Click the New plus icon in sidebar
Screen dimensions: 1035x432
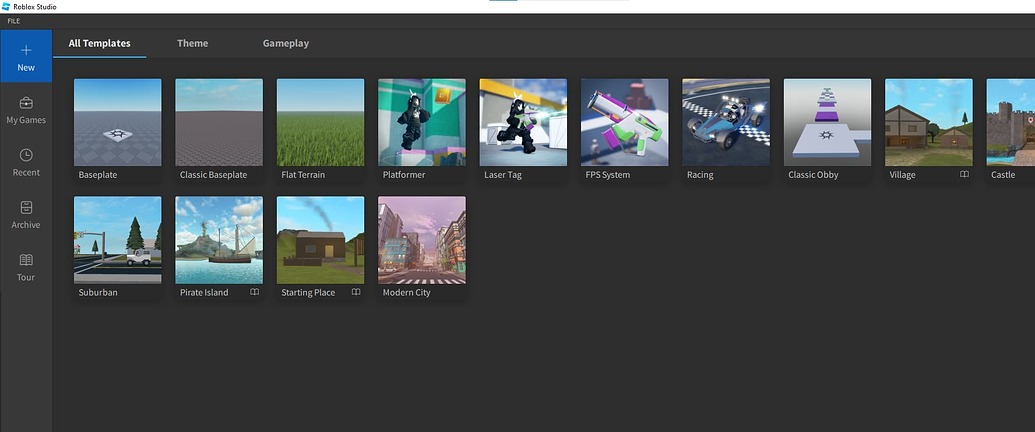point(26,50)
